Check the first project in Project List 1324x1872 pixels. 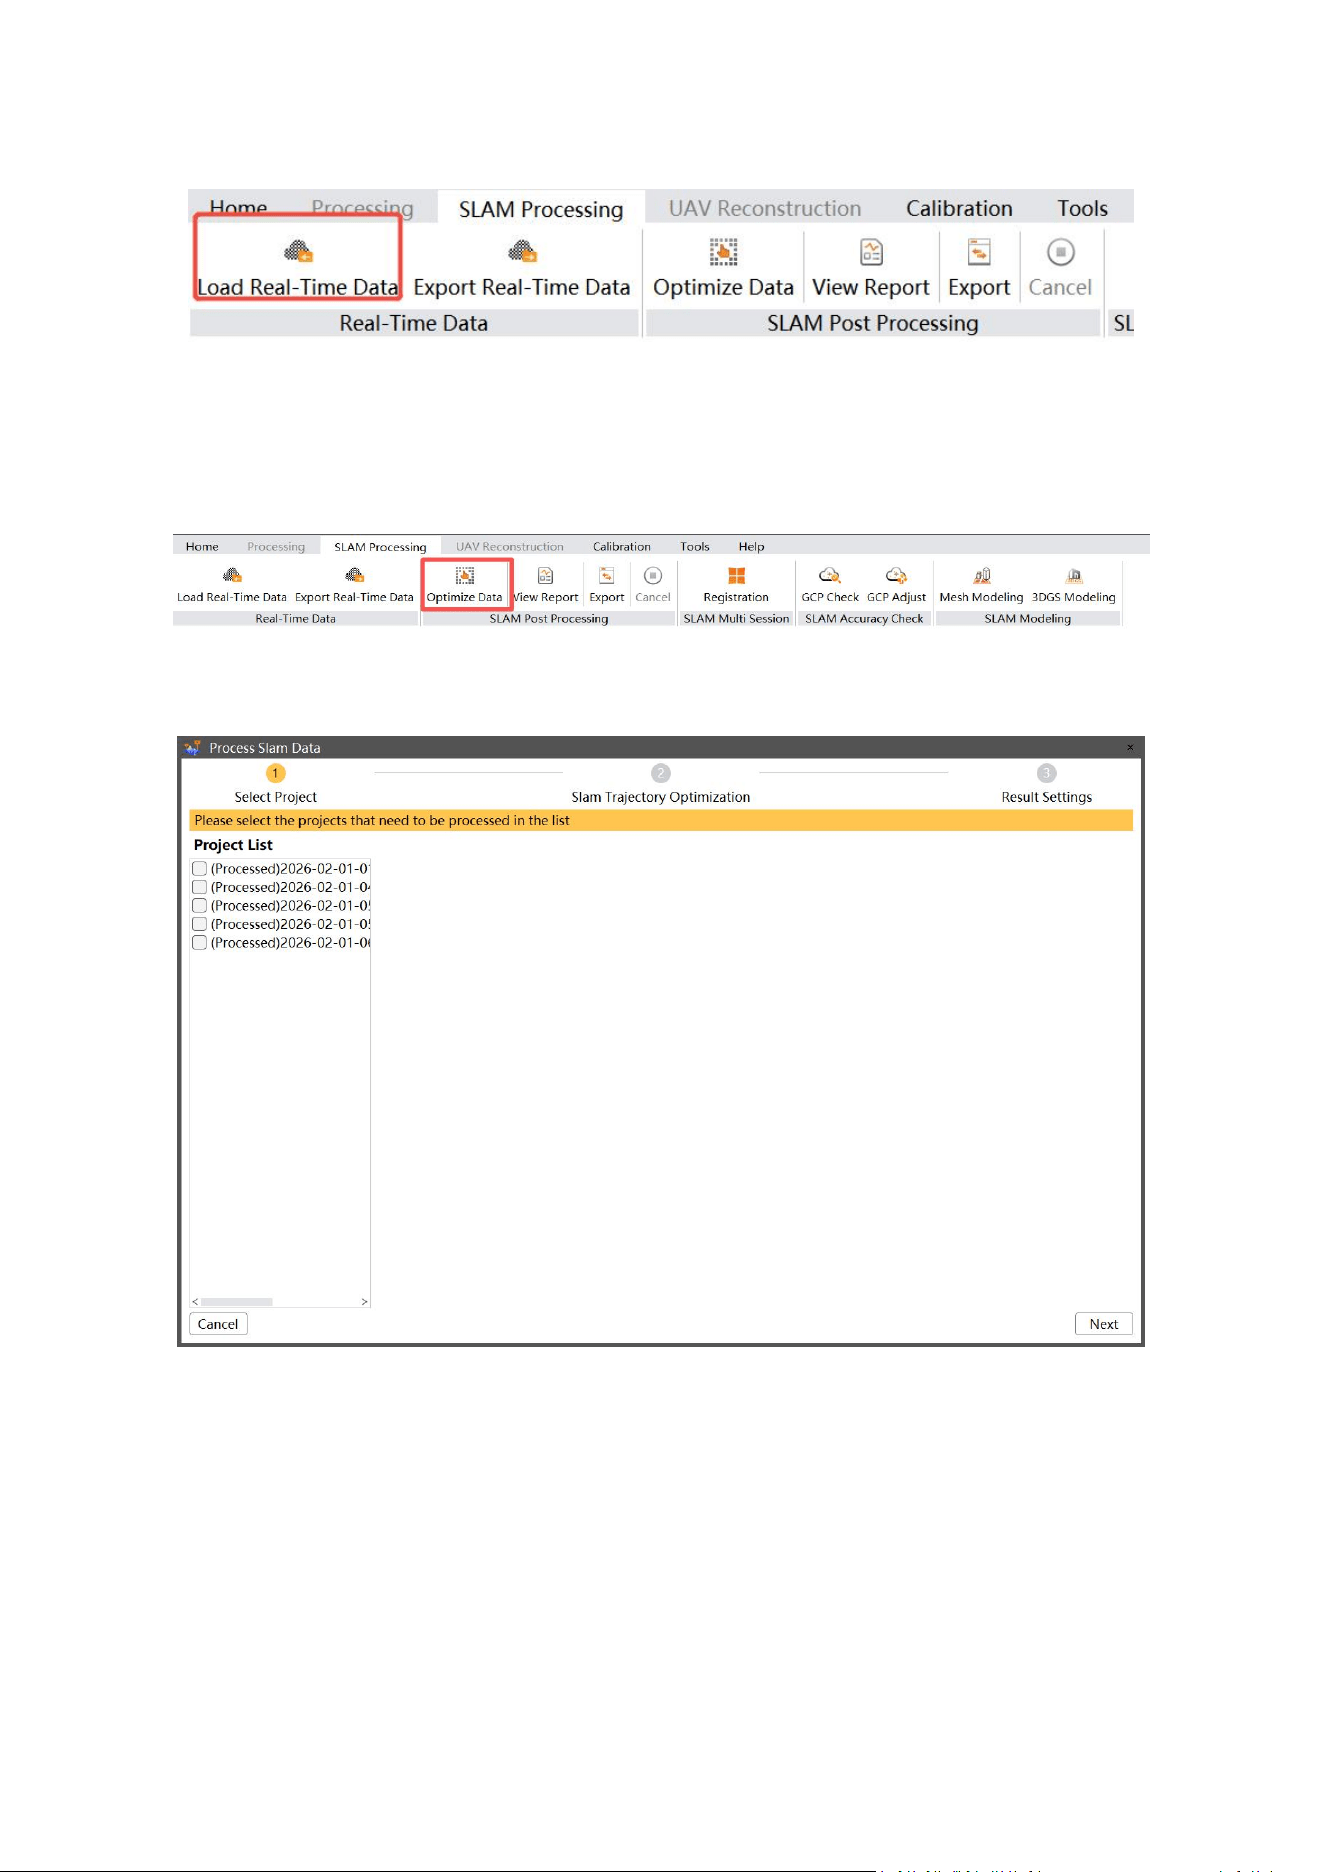click(x=200, y=868)
